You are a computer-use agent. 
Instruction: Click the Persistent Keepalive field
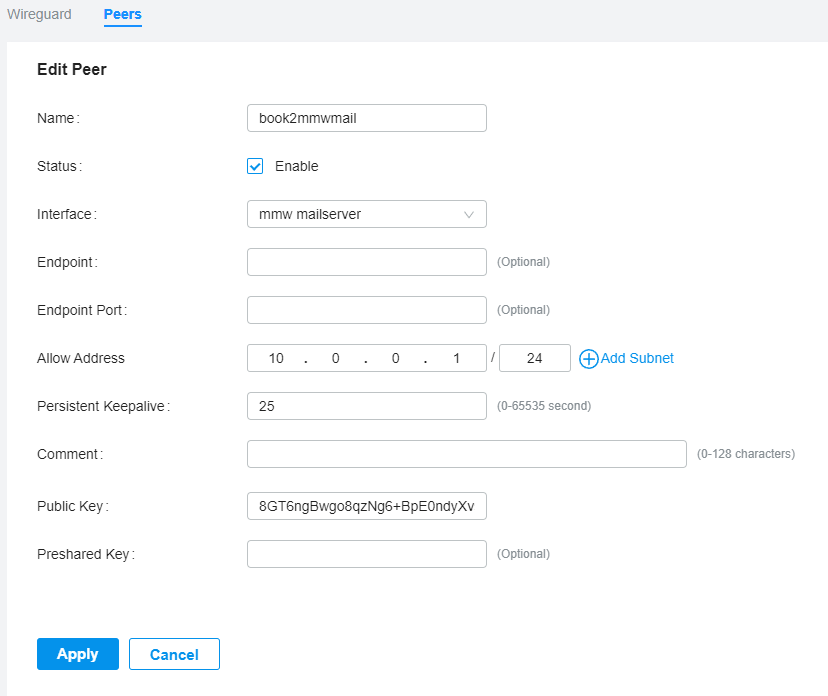coord(366,406)
